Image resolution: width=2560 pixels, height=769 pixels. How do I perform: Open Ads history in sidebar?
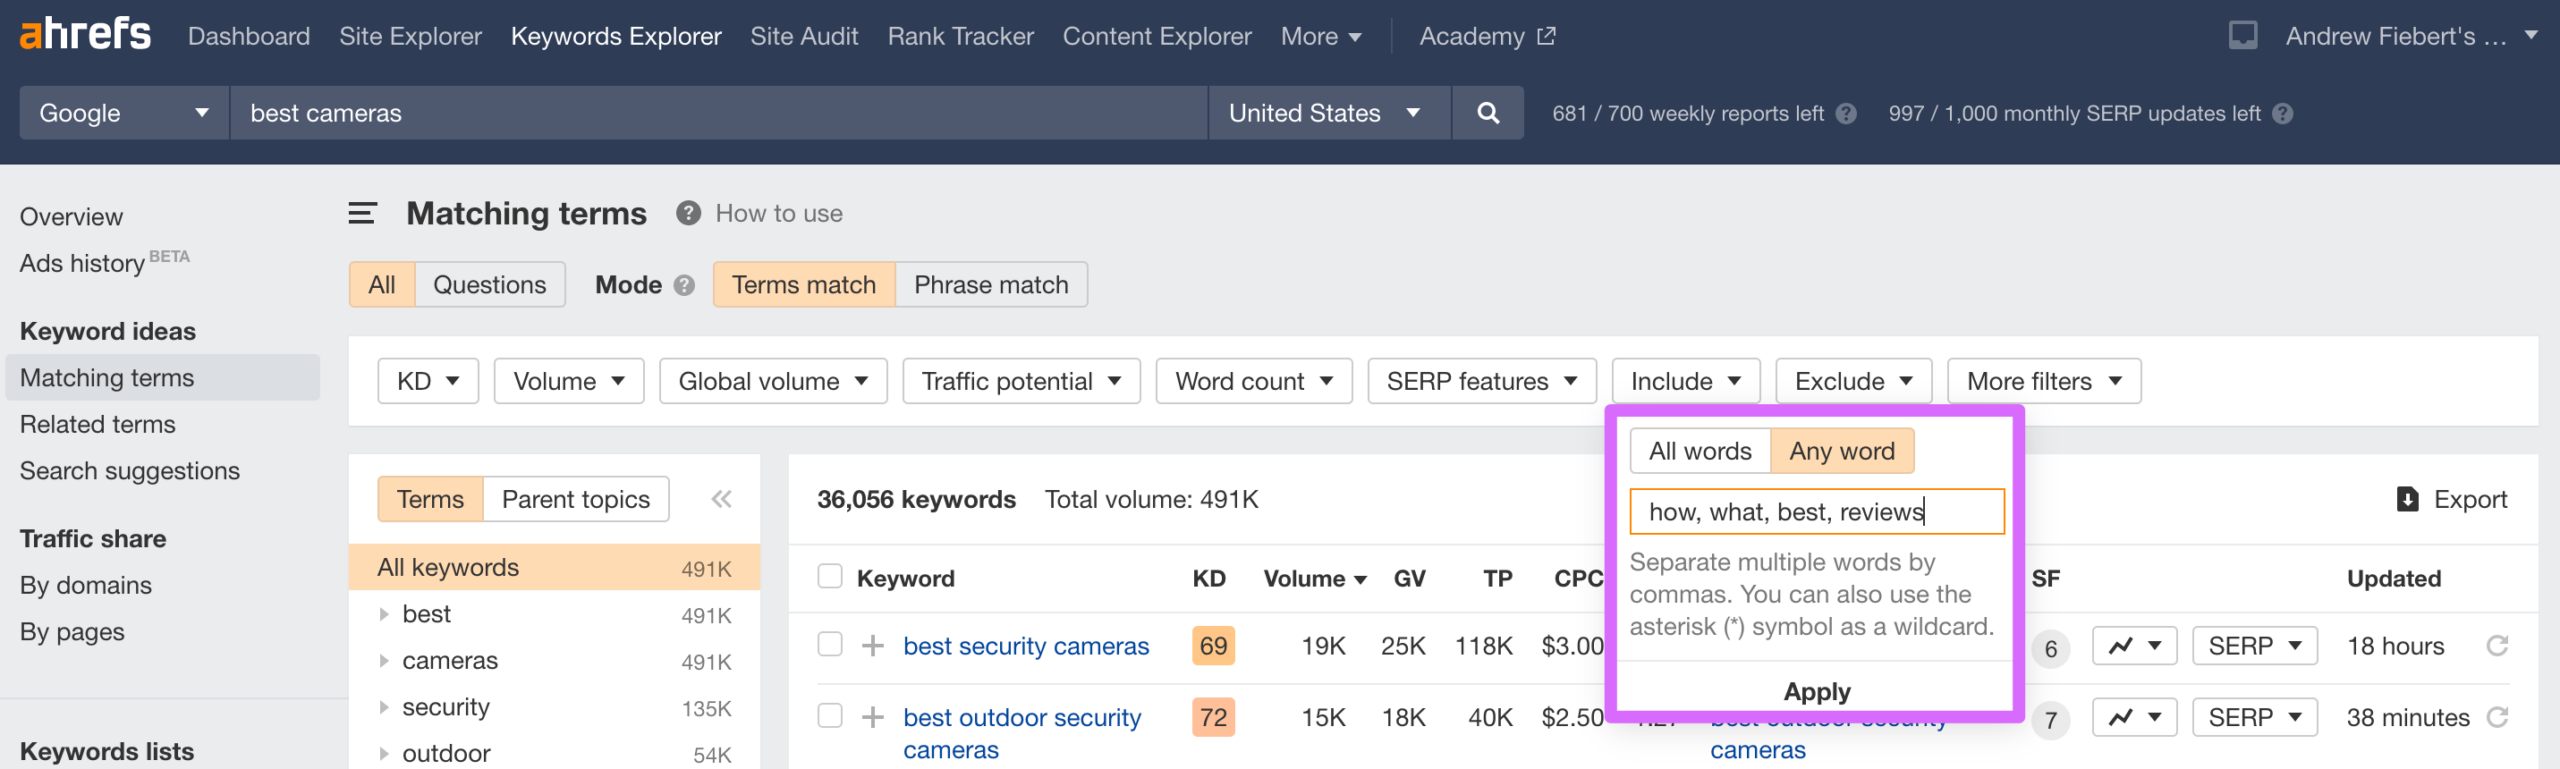click(x=104, y=262)
